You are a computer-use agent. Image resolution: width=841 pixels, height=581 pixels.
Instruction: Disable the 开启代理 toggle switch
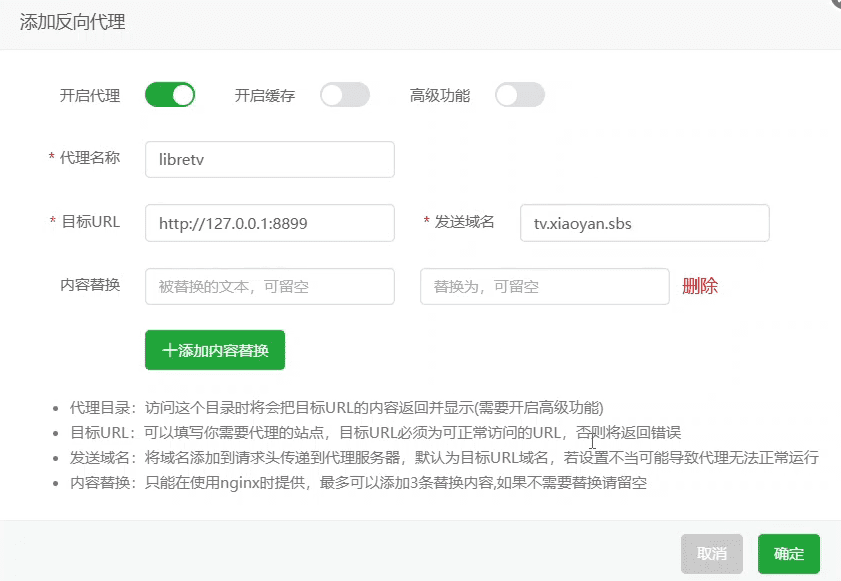(169, 95)
